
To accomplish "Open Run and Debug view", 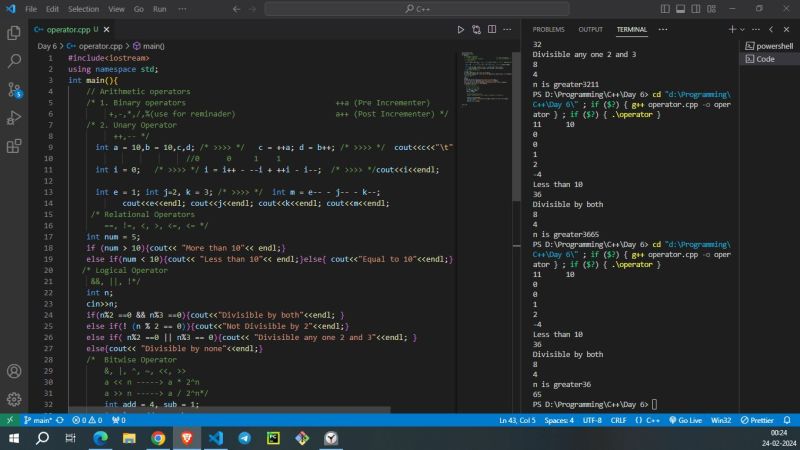I will [x=14, y=118].
